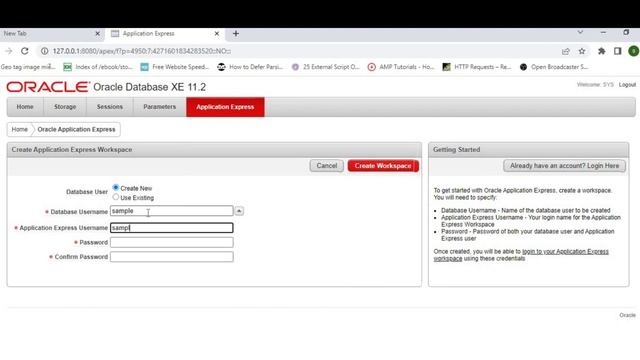This screenshot has width=640, height=360.
Task: Select the Use Existing radio button
Action: coord(116,197)
